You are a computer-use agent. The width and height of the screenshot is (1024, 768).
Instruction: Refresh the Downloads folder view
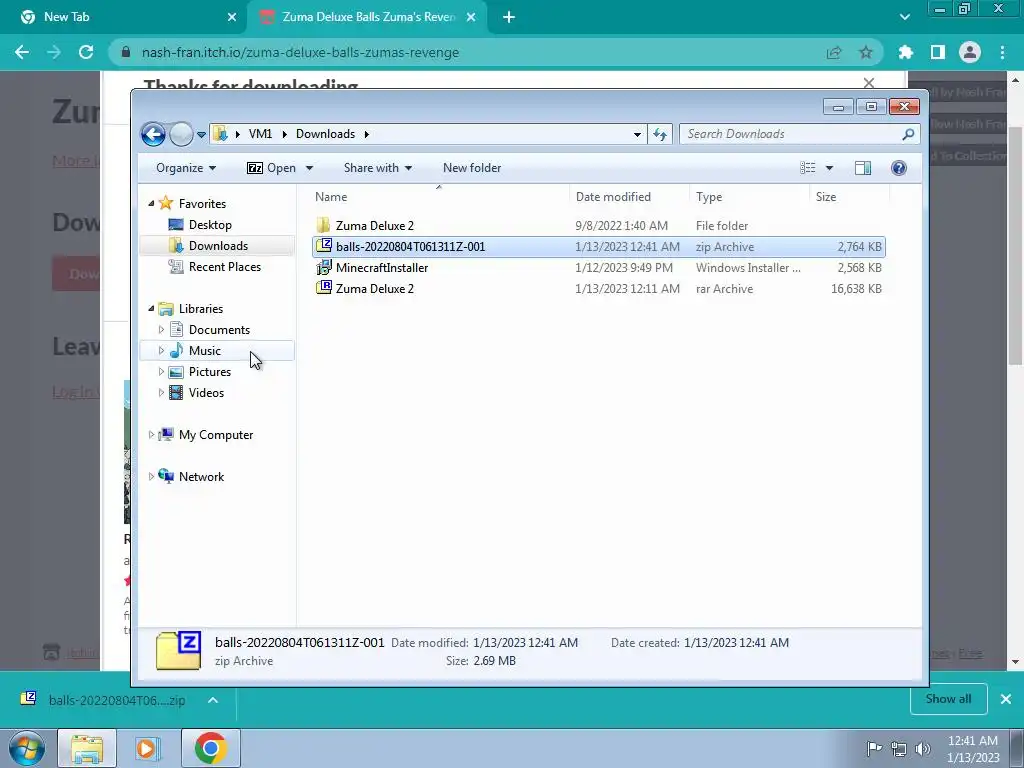click(x=660, y=134)
